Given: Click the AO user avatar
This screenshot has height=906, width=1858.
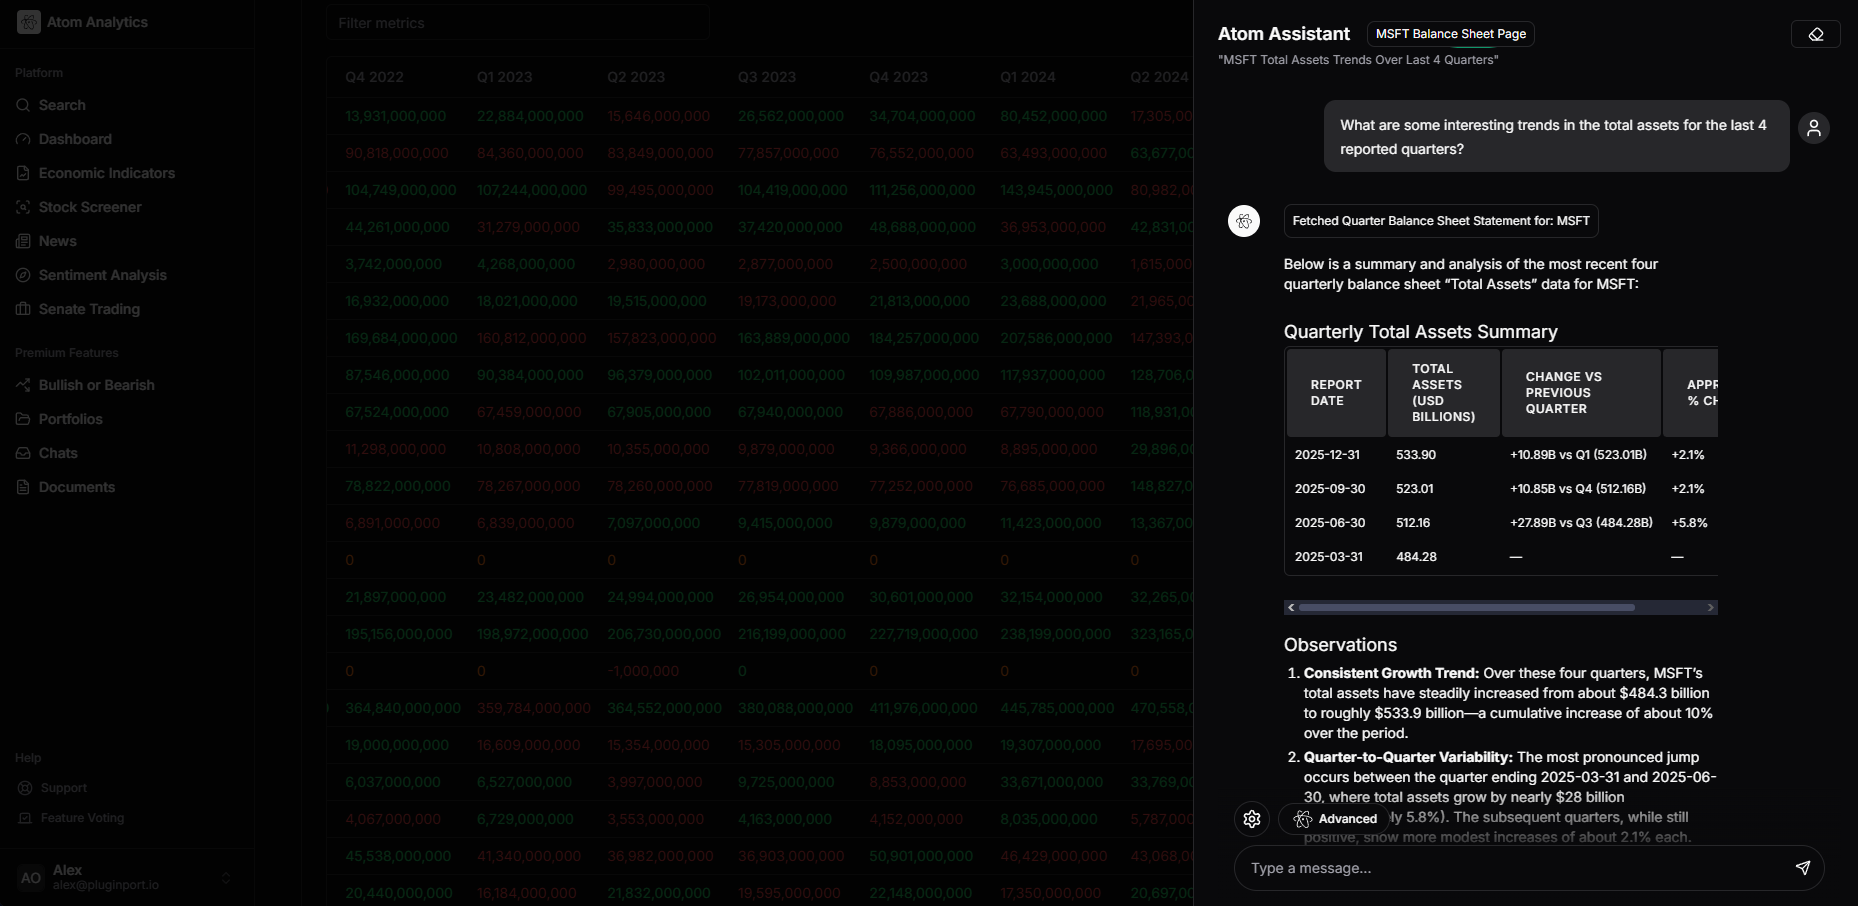Looking at the screenshot, I should (31, 878).
